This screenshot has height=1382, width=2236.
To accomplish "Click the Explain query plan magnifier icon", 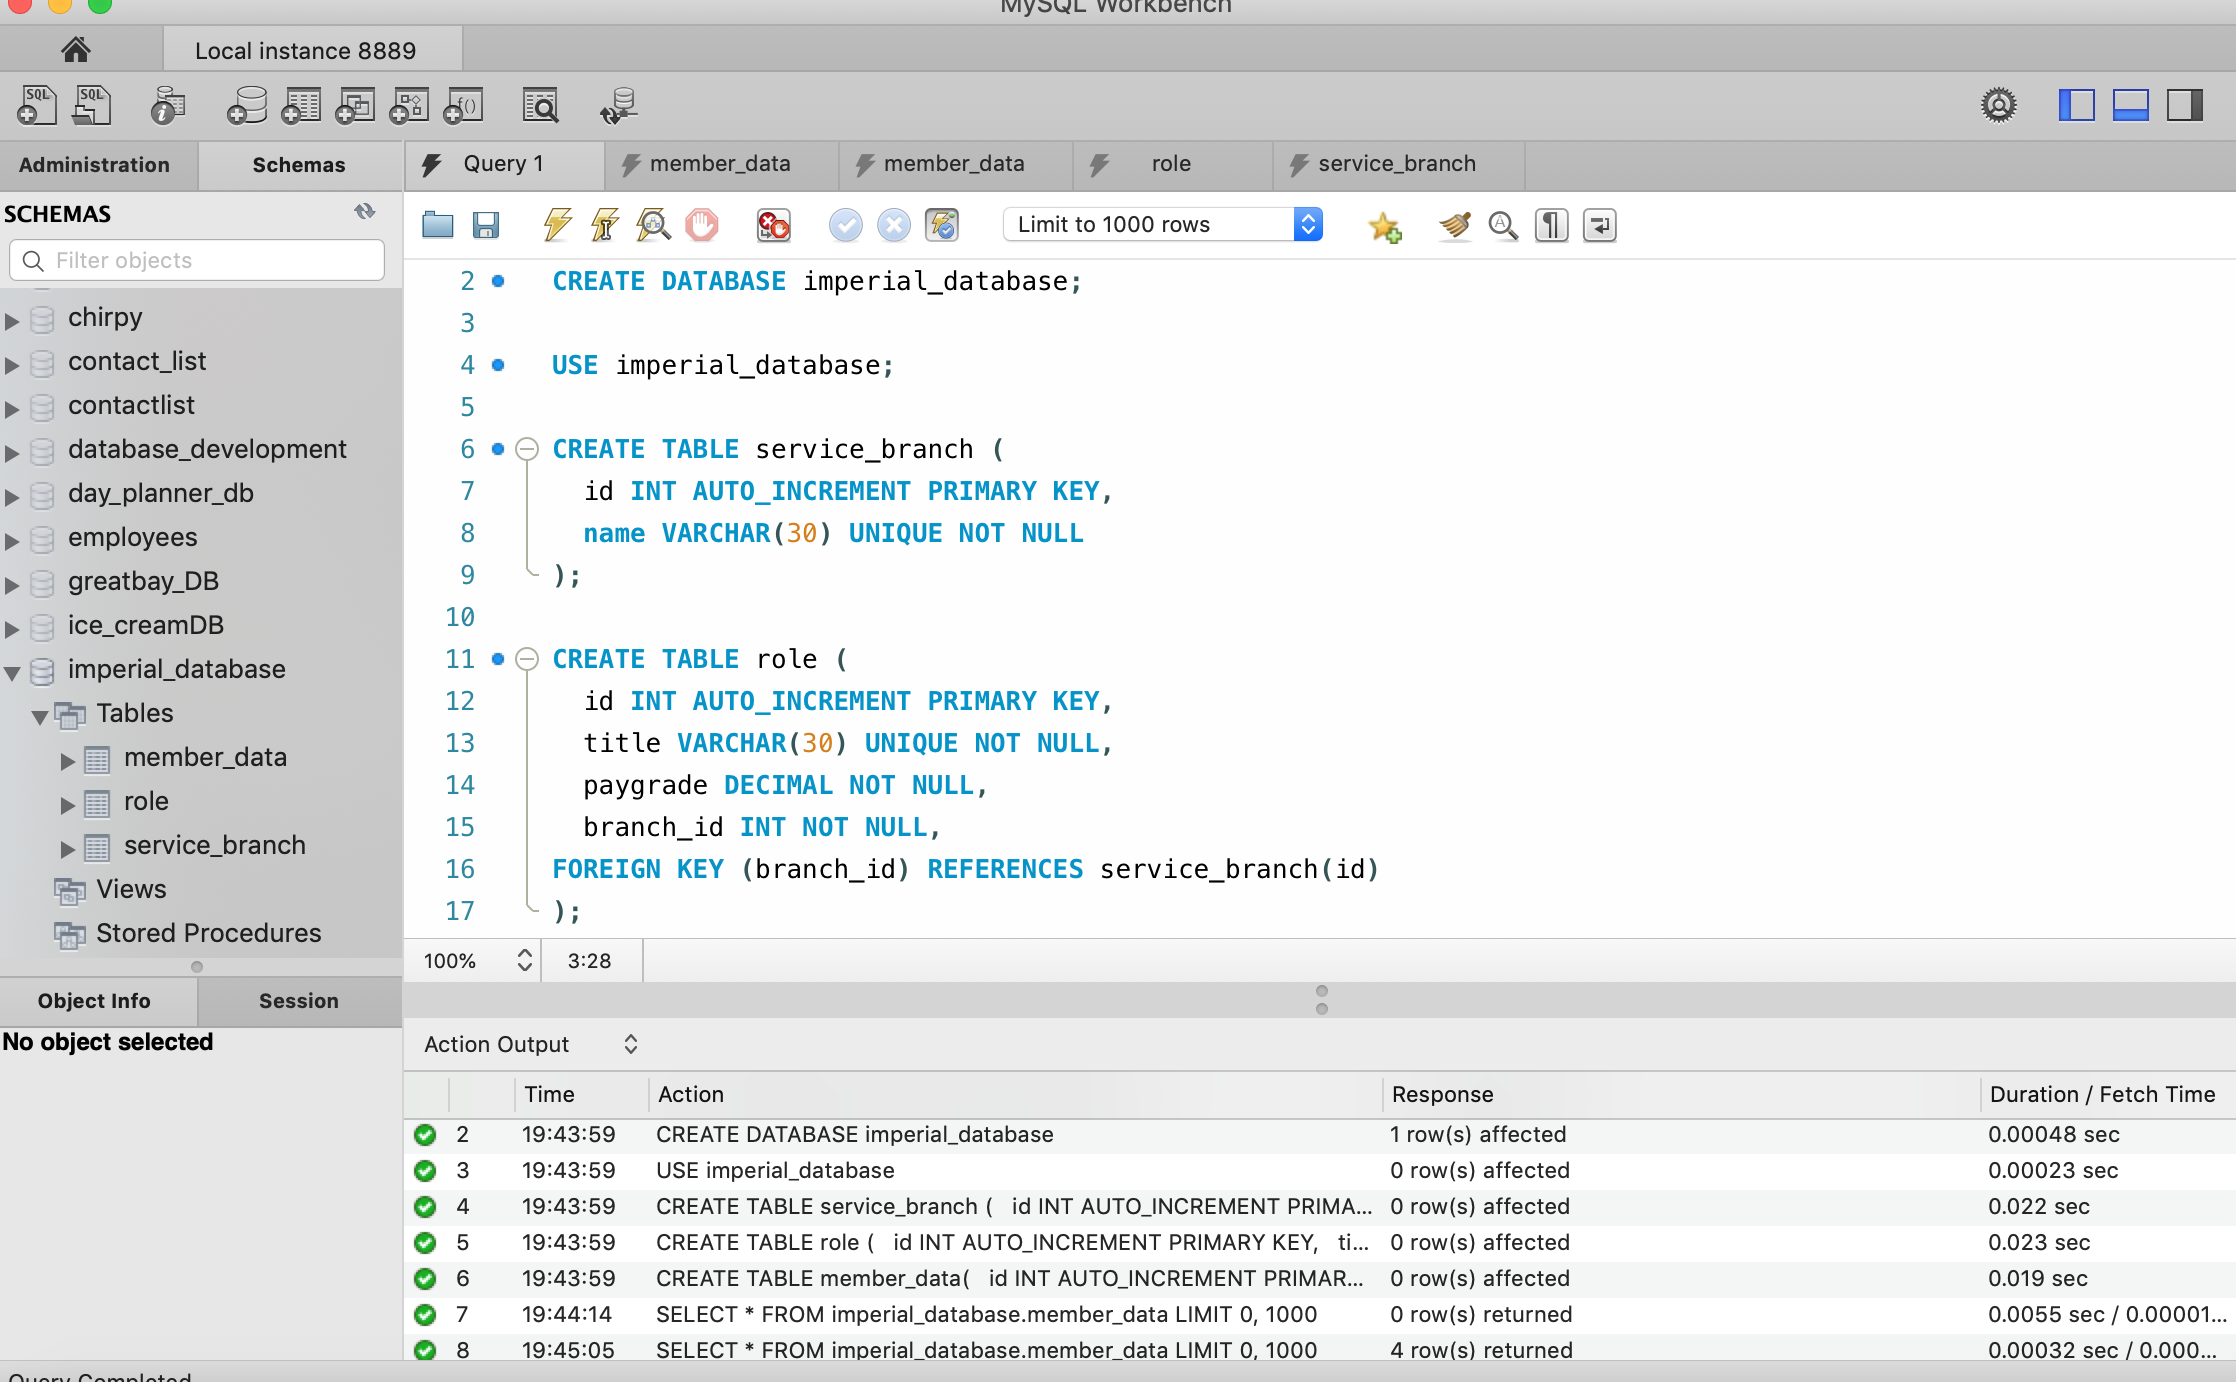I will coord(653,225).
